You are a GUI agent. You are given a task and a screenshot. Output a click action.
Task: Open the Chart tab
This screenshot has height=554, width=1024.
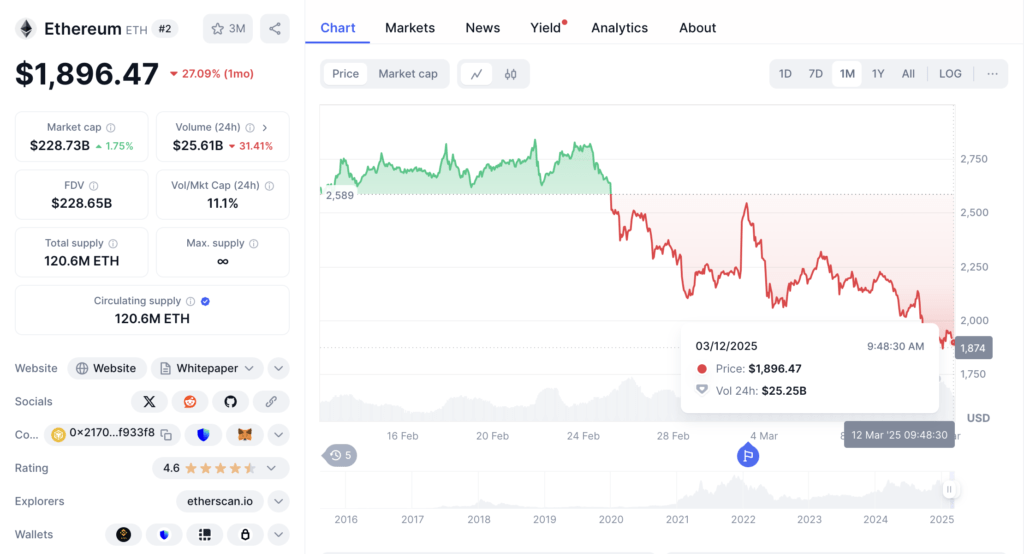(338, 28)
